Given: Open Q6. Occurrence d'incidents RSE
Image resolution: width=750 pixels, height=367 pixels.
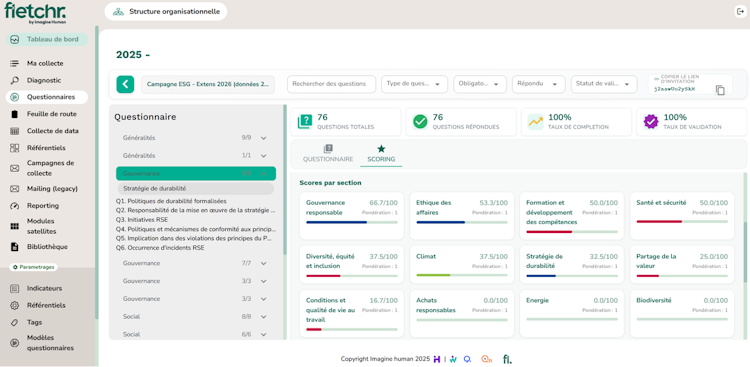Looking at the screenshot, I should click(x=160, y=248).
